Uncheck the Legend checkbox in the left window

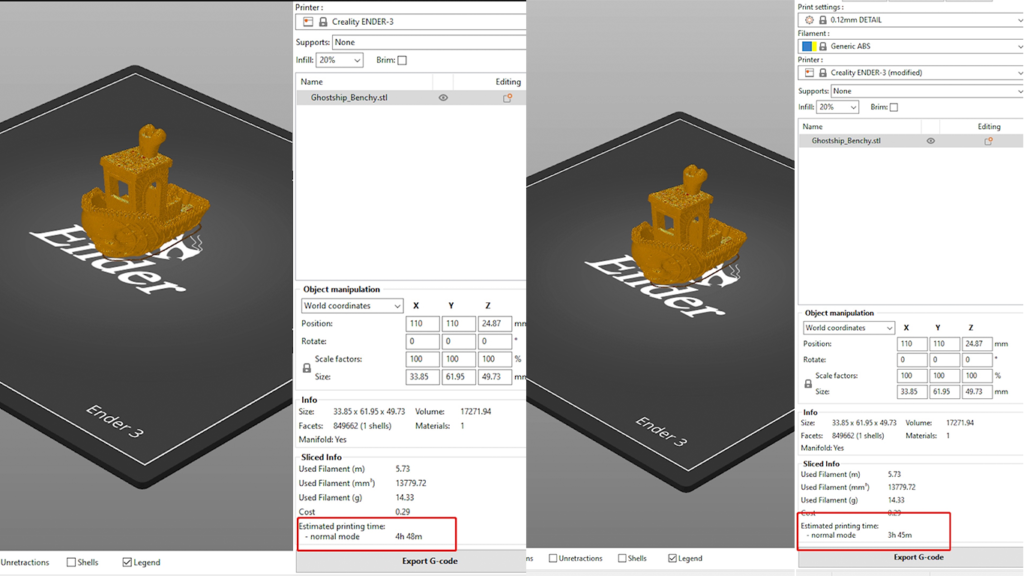[x=127, y=562]
